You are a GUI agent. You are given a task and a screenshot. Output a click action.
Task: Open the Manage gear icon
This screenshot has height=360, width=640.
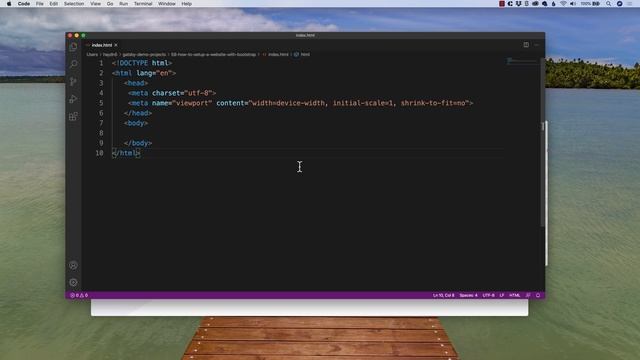73,282
